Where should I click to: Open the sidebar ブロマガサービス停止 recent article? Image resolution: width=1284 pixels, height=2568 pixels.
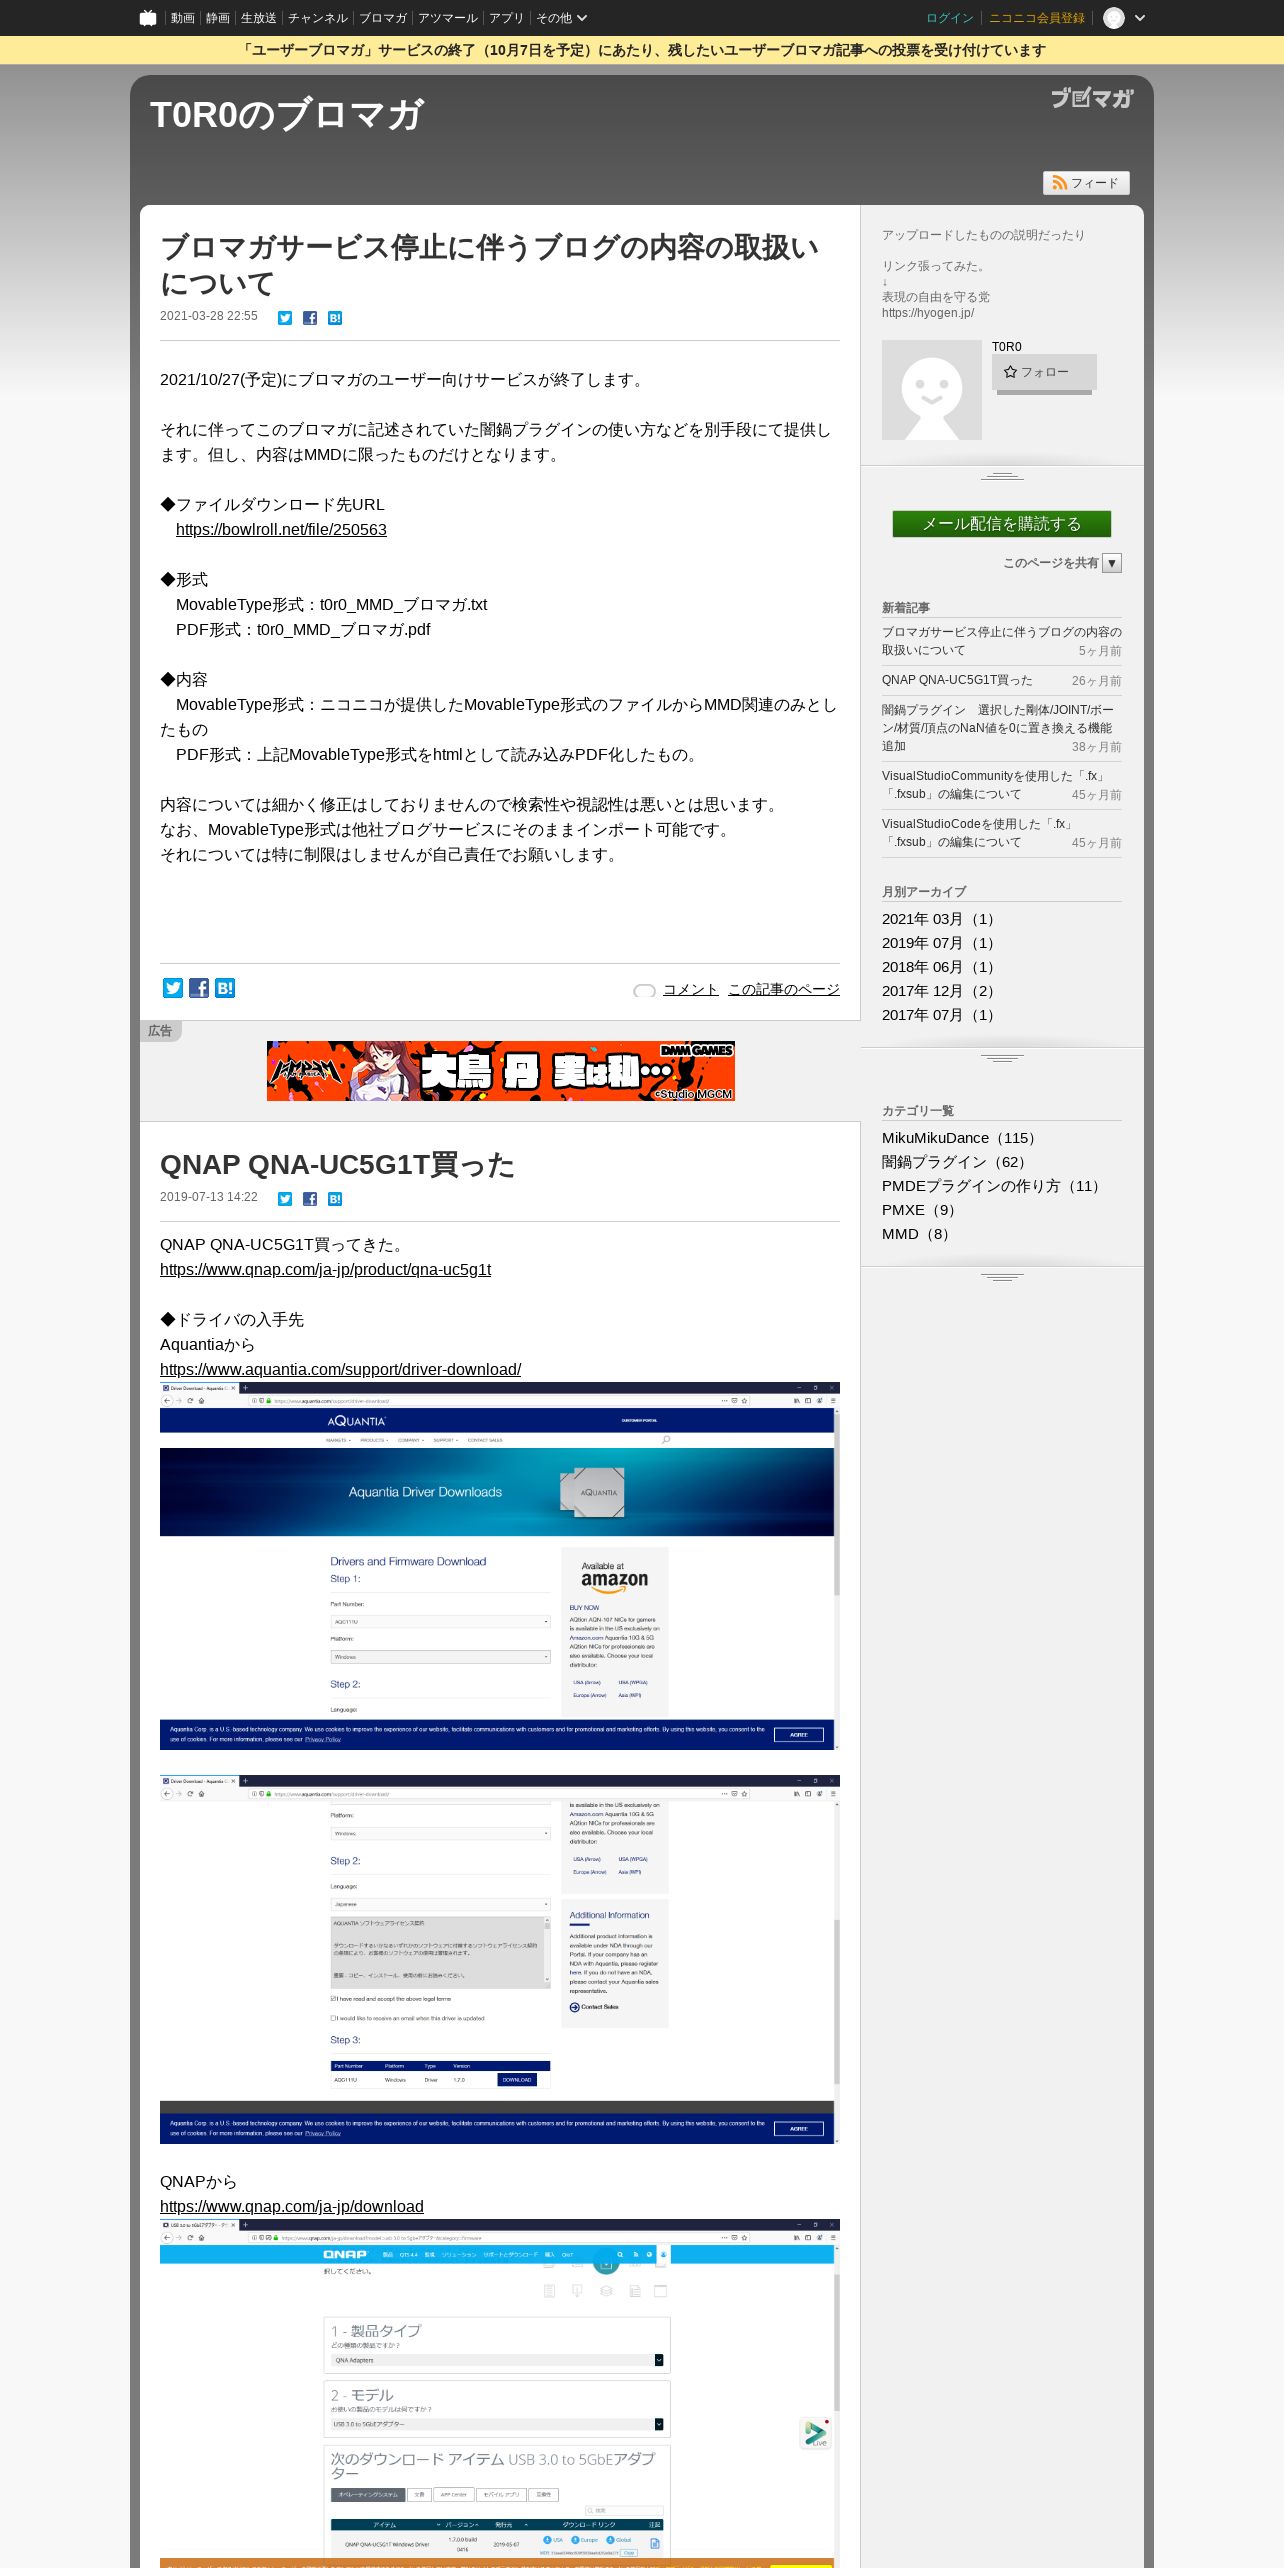click(x=1002, y=641)
